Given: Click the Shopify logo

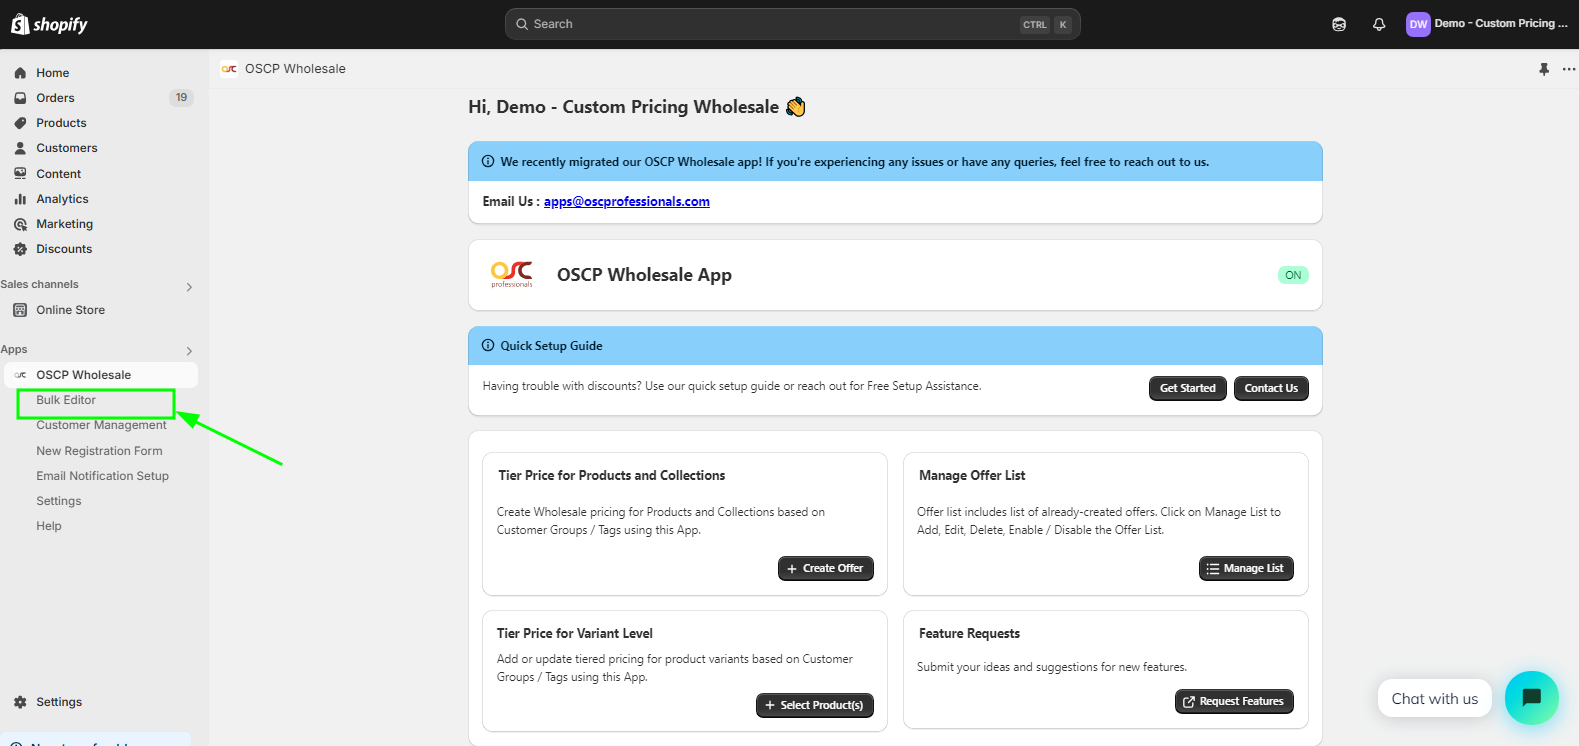Looking at the screenshot, I should tap(49, 24).
